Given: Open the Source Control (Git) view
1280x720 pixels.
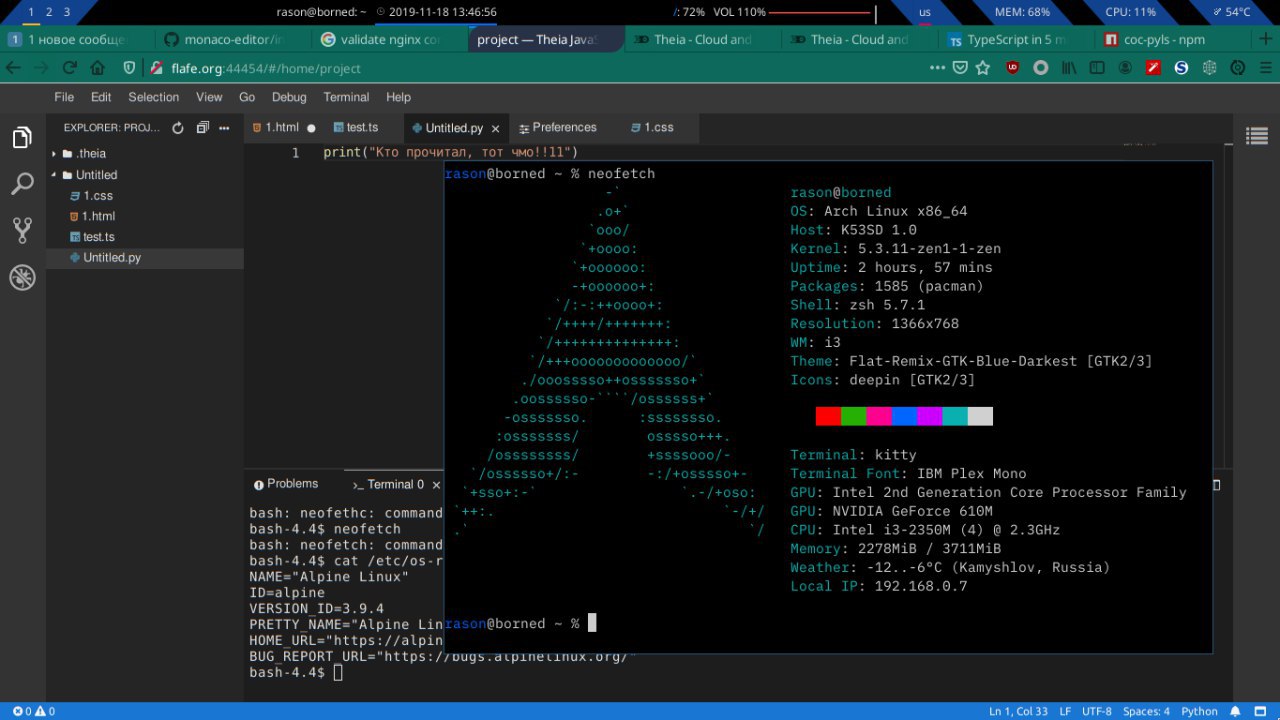Looking at the screenshot, I should [22, 230].
